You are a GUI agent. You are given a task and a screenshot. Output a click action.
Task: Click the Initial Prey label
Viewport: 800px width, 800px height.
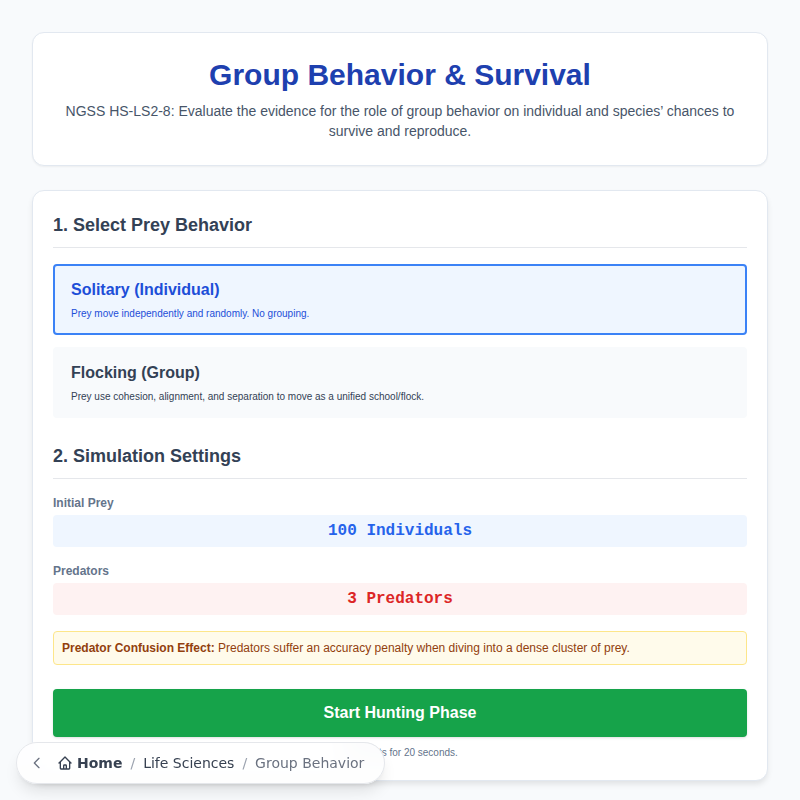[x=83, y=503]
